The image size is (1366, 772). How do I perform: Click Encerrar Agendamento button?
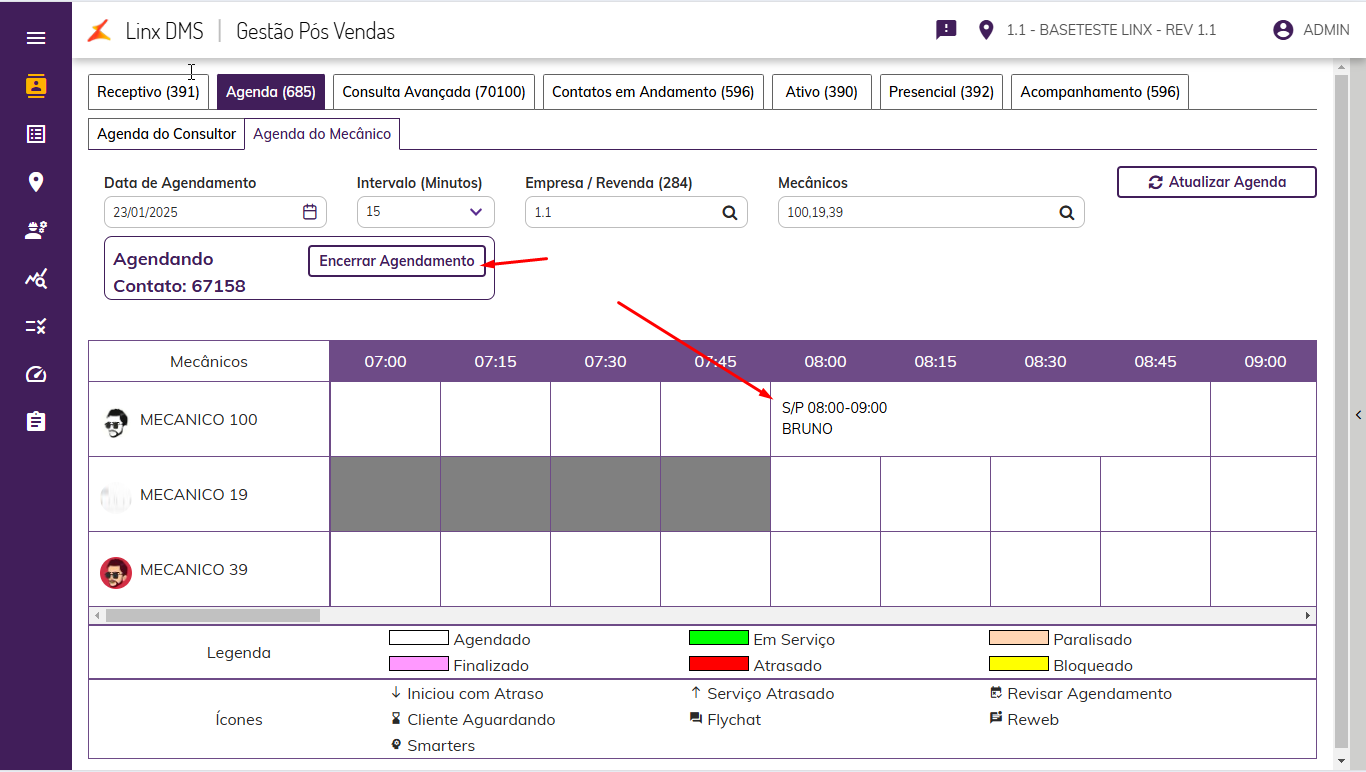397,261
